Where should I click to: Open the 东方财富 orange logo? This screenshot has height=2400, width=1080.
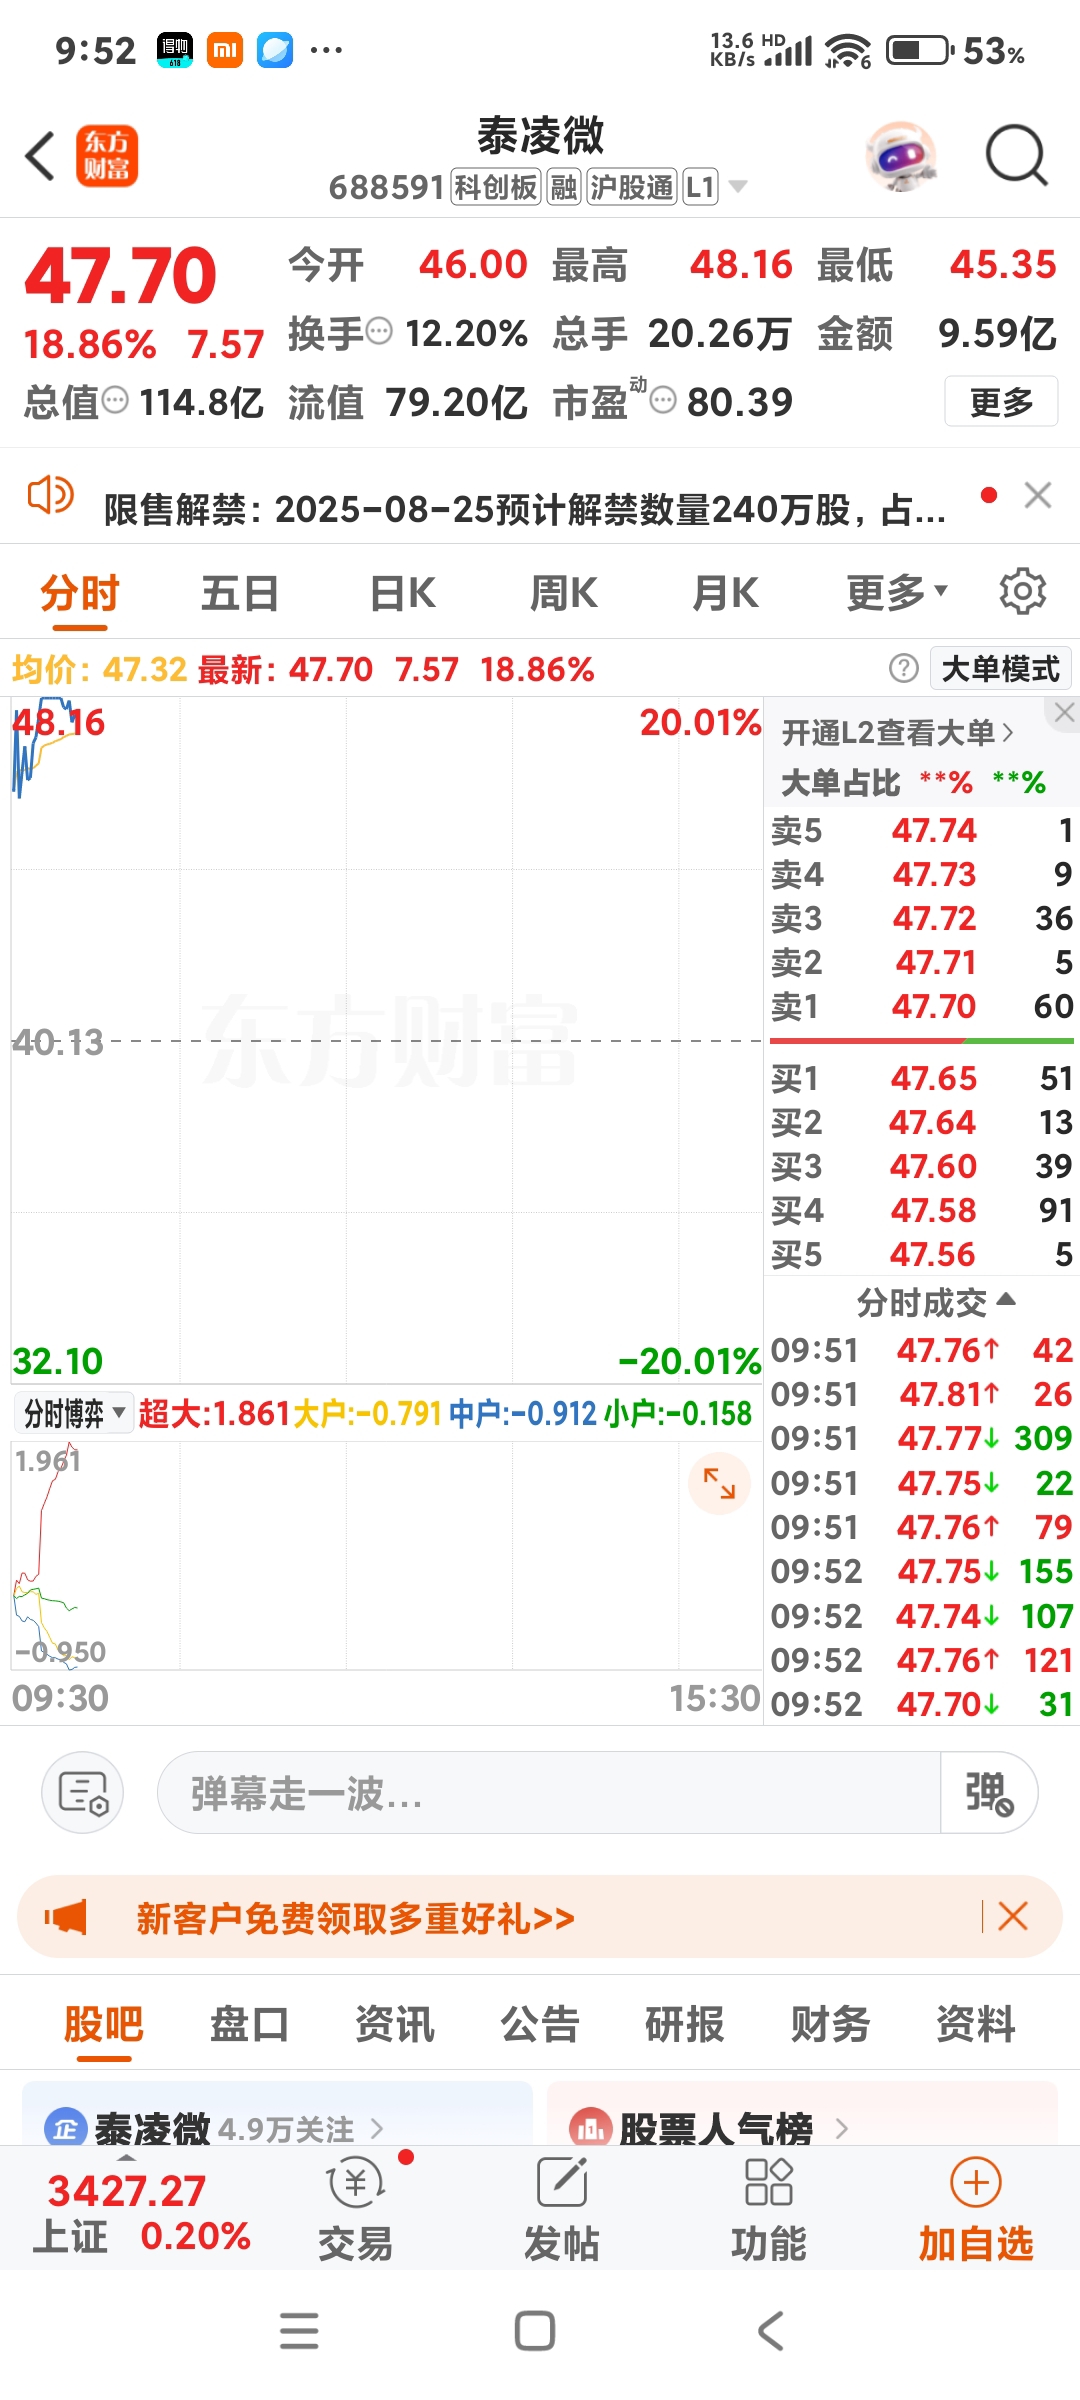[x=107, y=157]
